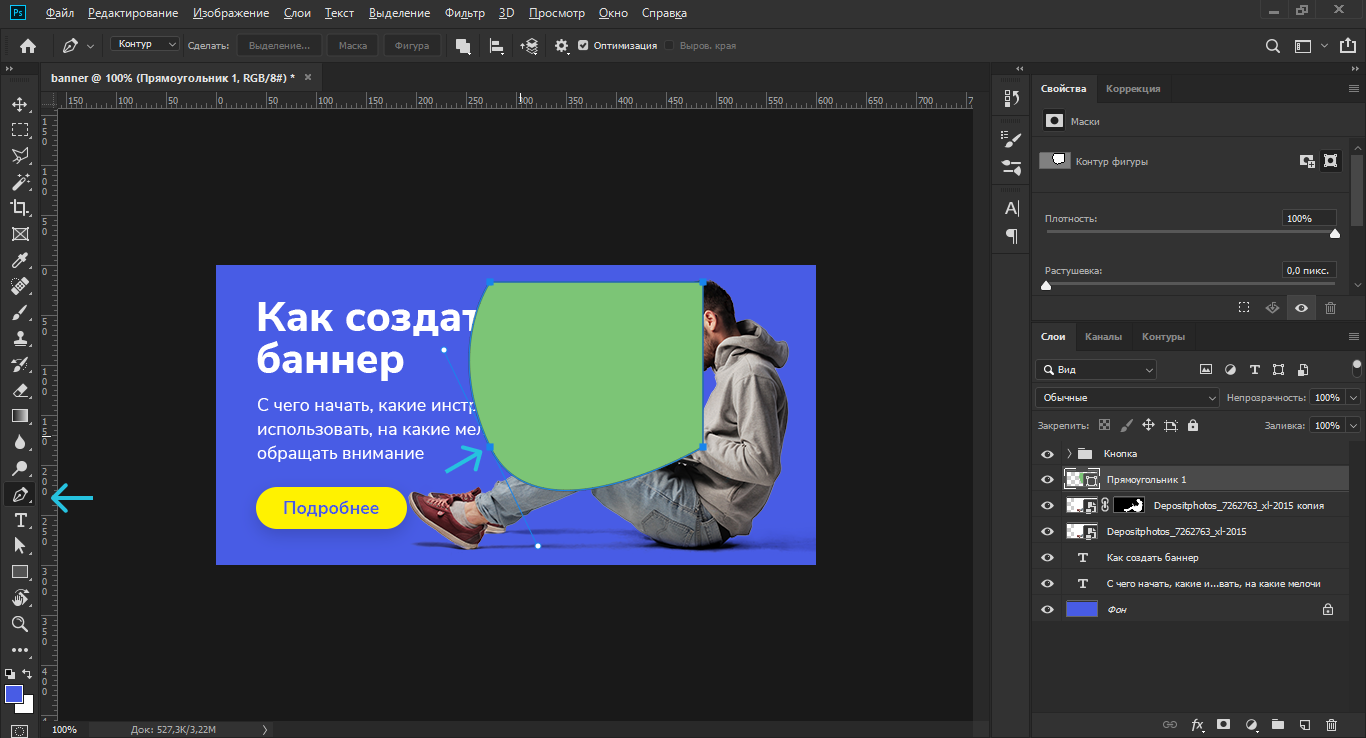Open the Layers panel flyout menu
The width and height of the screenshot is (1366, 738).
(x=1354, y=337)
